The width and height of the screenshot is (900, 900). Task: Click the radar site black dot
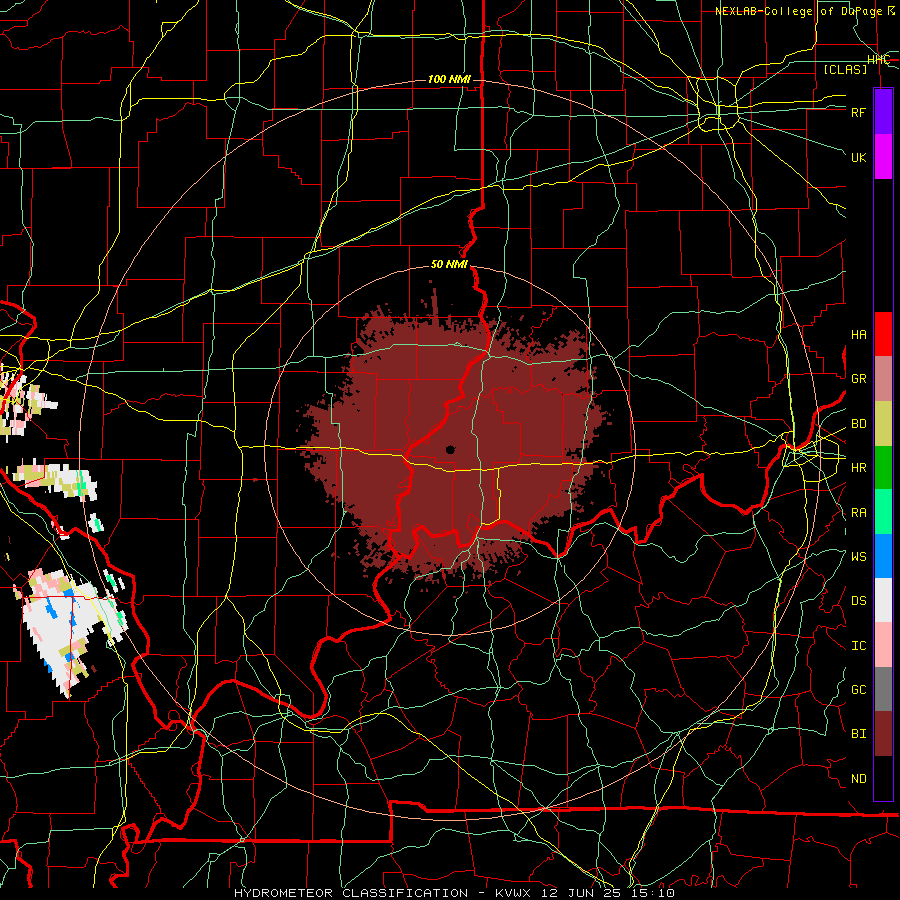click(x=450, y=450)
